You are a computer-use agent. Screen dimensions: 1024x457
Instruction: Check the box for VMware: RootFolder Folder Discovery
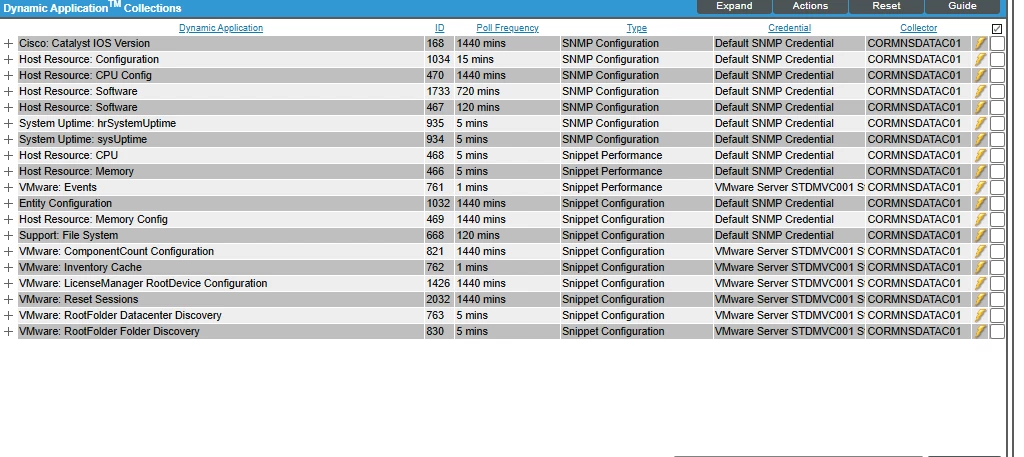(x=997, y=332)
